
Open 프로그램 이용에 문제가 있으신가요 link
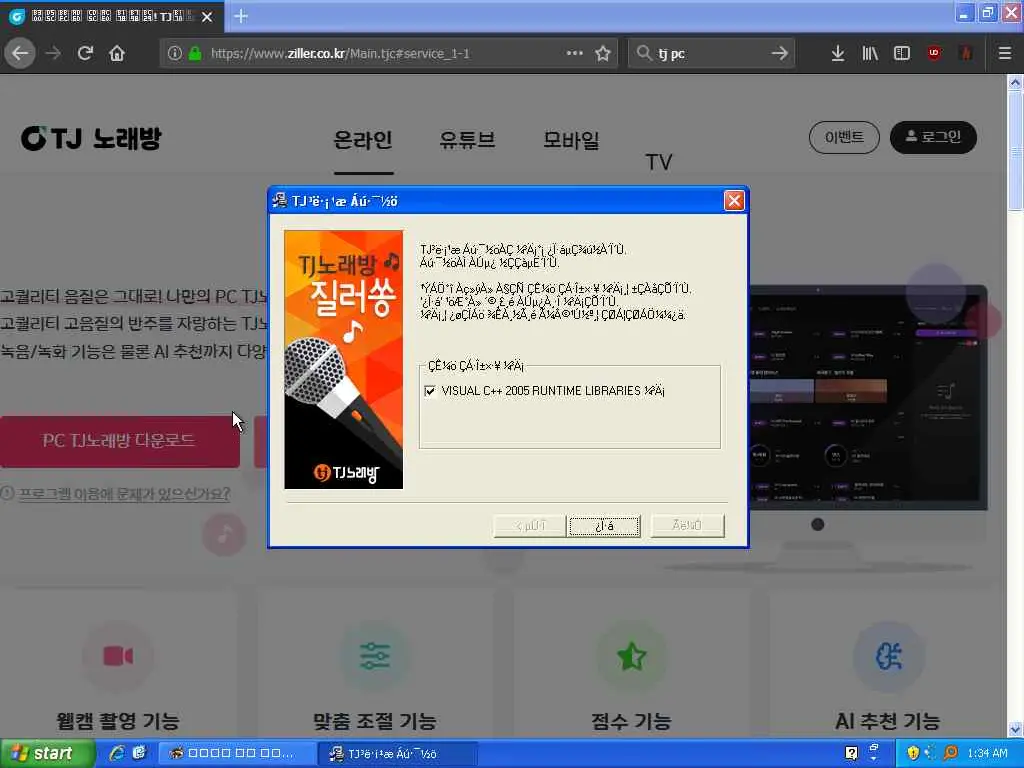[x=124, y=494]
